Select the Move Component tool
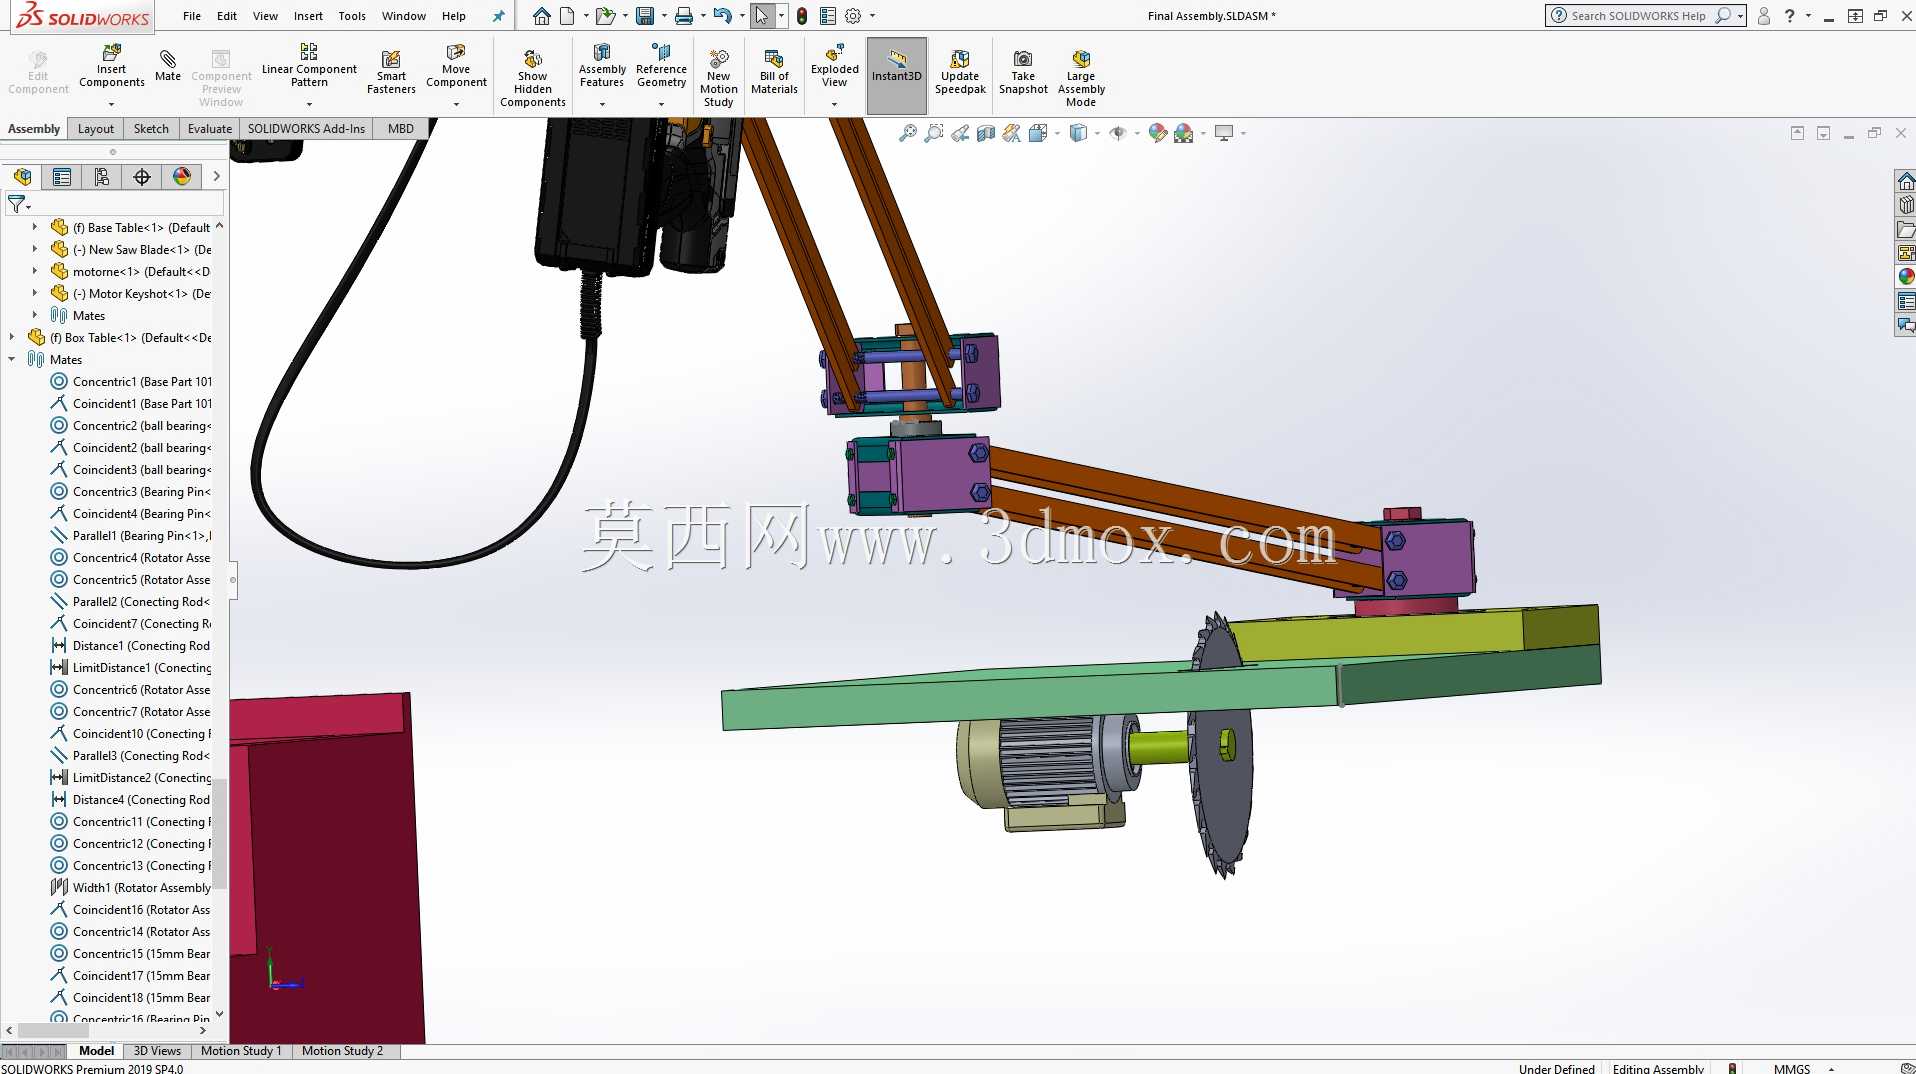 (456, 66)
